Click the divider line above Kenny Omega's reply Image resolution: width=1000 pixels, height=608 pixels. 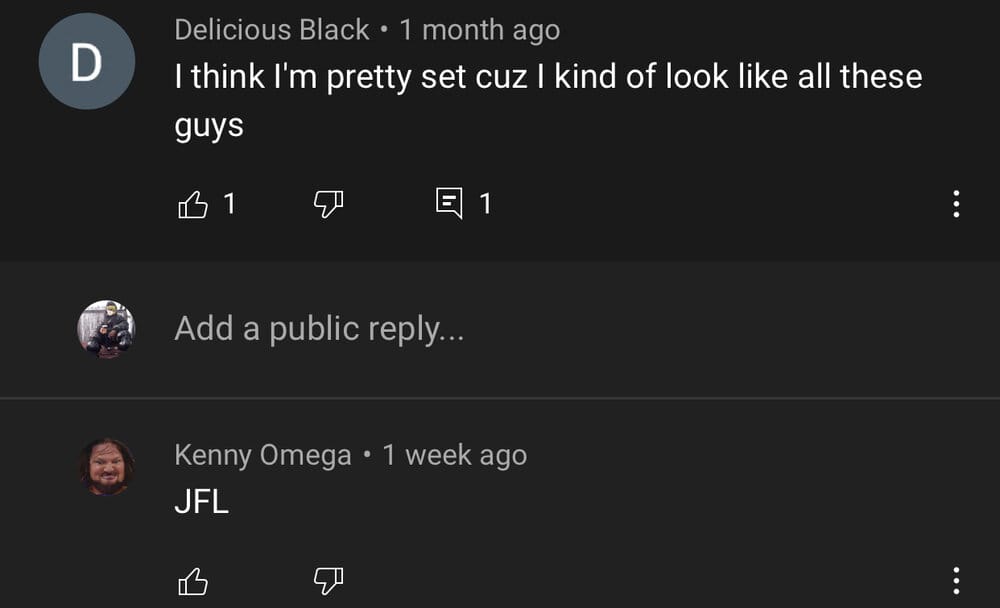click(x=500, y=398)
